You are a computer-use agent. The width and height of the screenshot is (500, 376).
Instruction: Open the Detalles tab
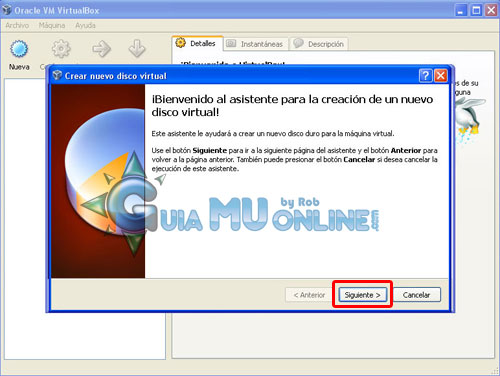point(196,43)
